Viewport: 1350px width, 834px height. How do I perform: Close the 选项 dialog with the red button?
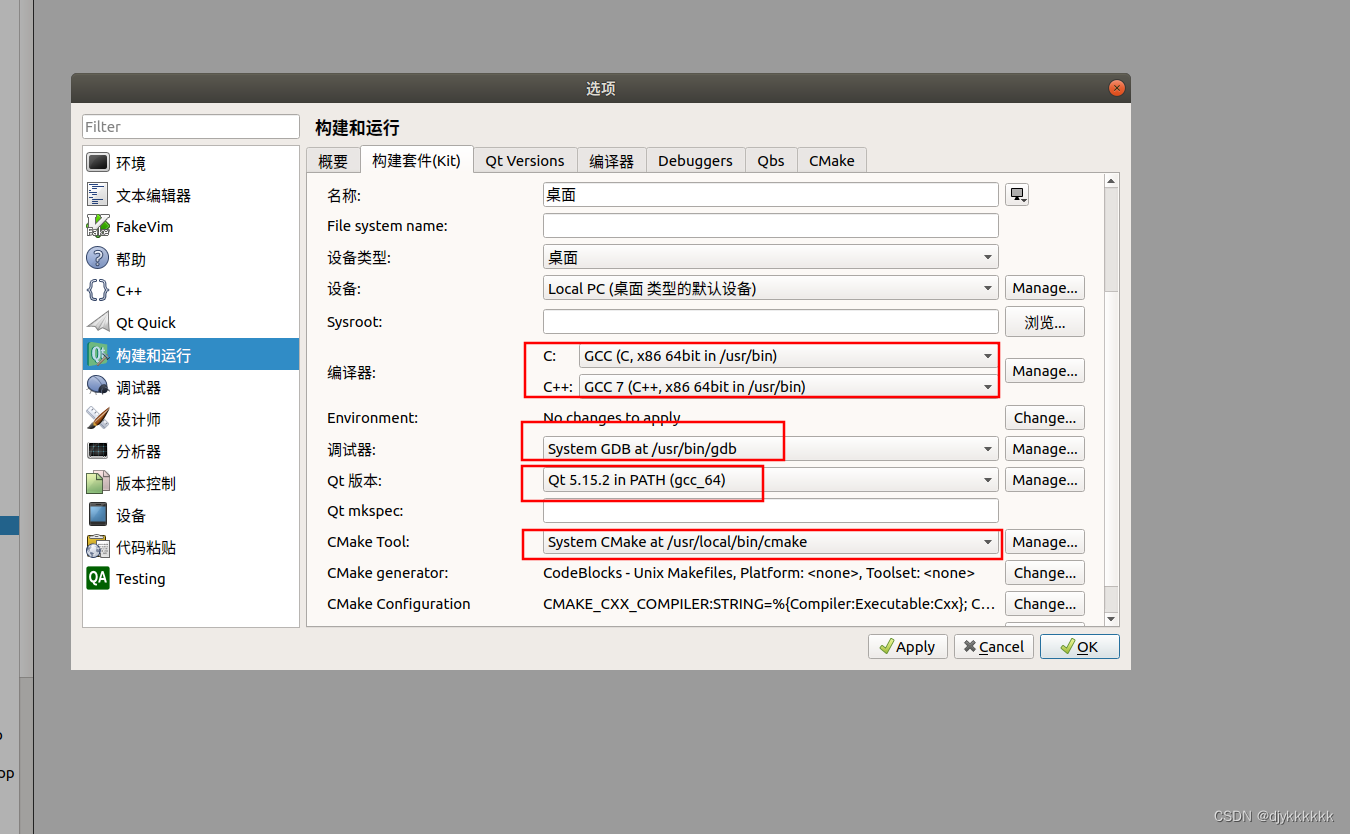coord(1117,88)
